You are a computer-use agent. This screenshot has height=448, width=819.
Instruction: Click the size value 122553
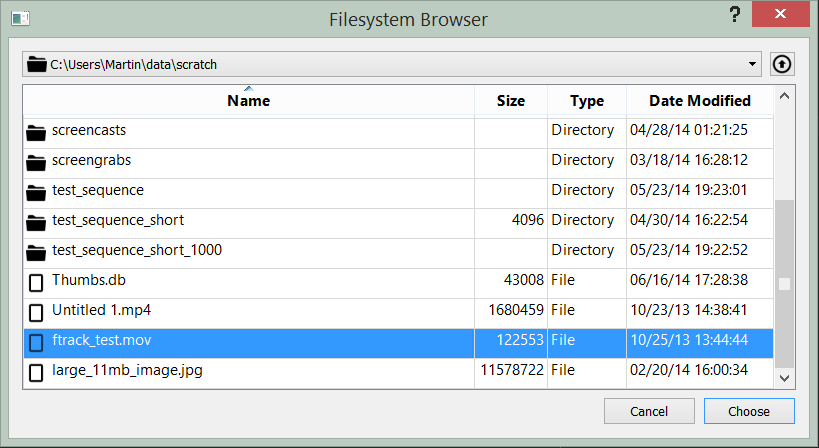[x=520, y=340]
